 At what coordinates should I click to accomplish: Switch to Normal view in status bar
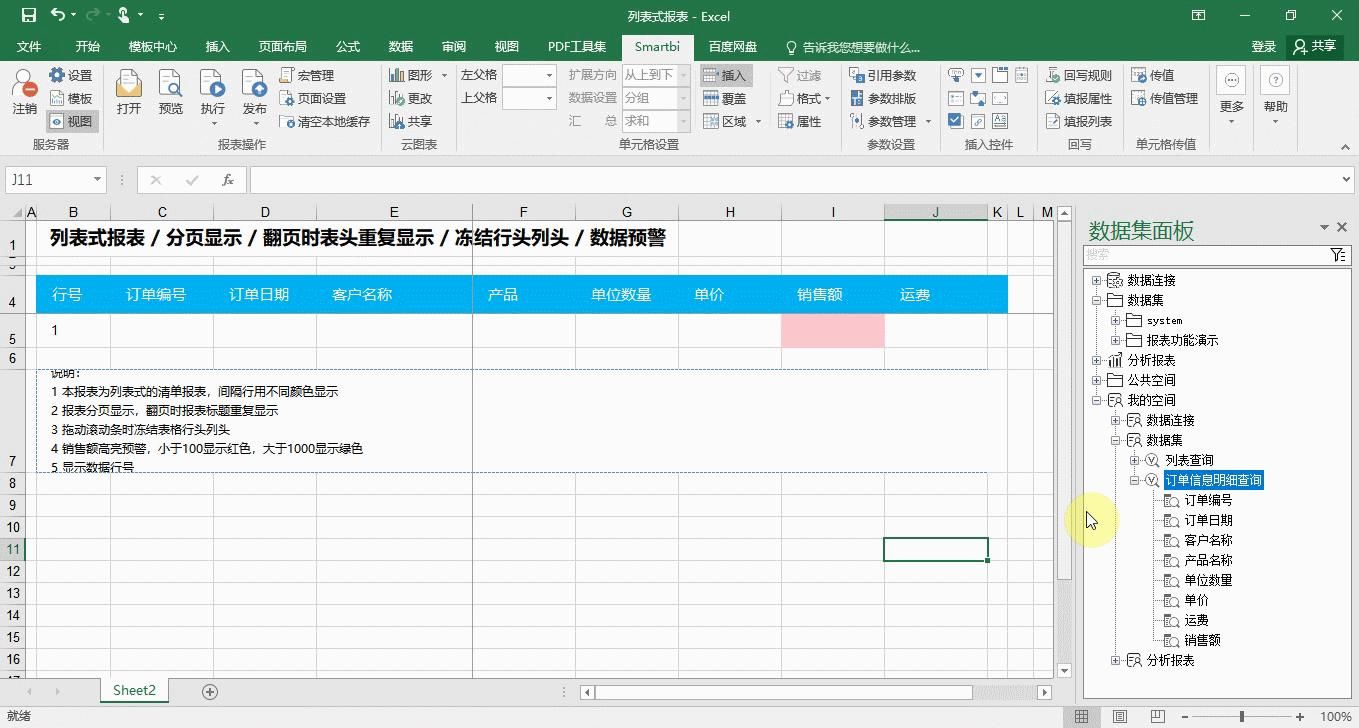click(1081, 716)
